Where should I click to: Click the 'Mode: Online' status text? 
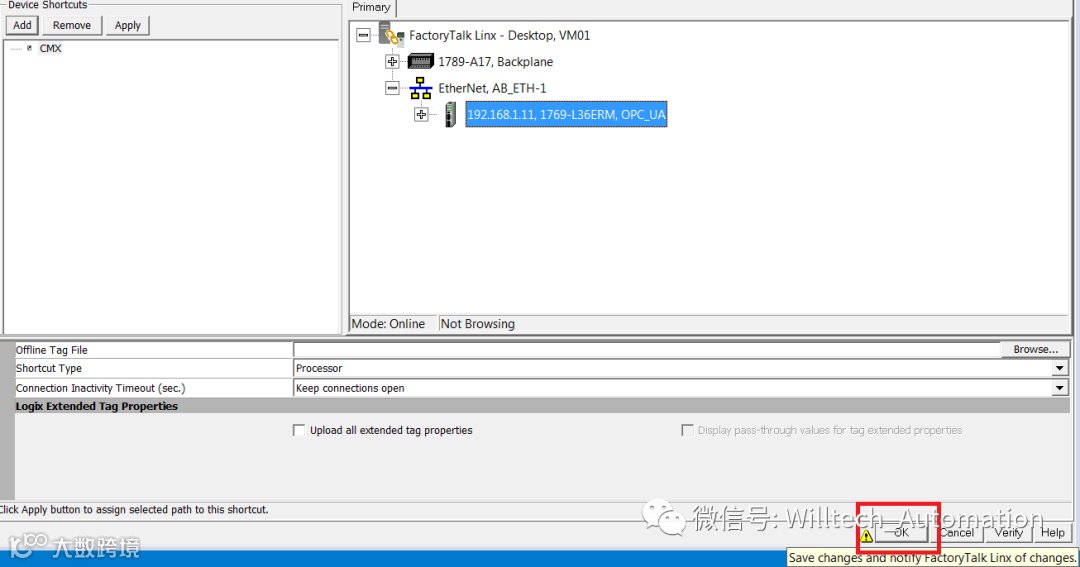(x=388, y=324)
